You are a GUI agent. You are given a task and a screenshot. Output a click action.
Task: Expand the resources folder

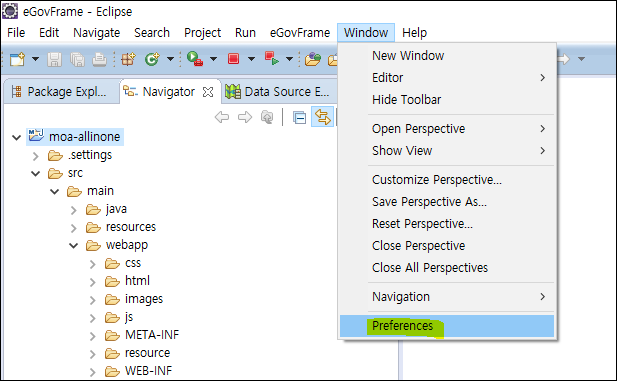(x=74, y=228)
